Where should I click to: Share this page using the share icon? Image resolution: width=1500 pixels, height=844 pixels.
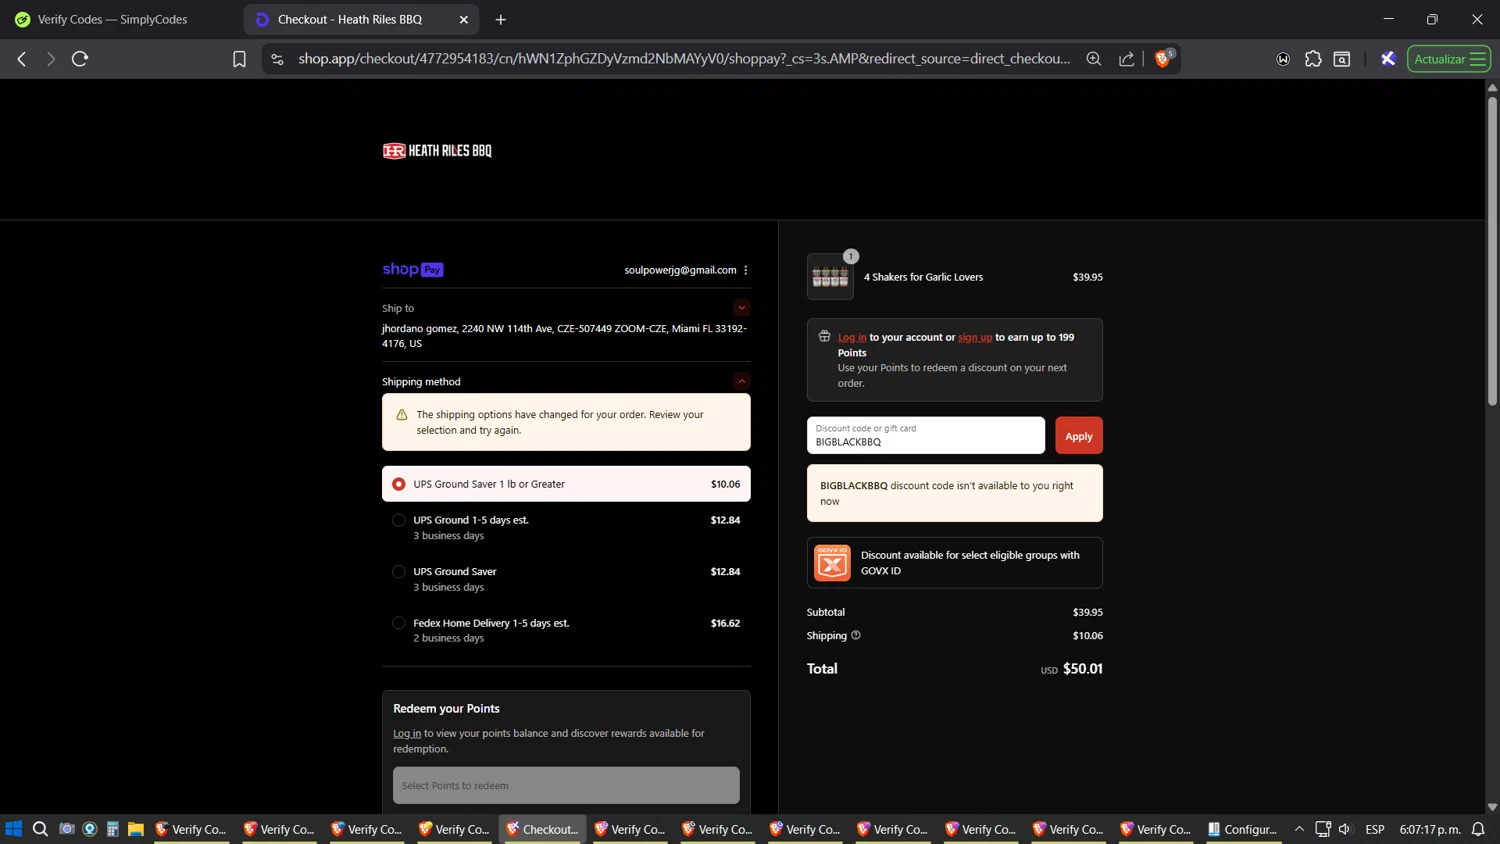pyautogui.click(x=1126, y=59)
